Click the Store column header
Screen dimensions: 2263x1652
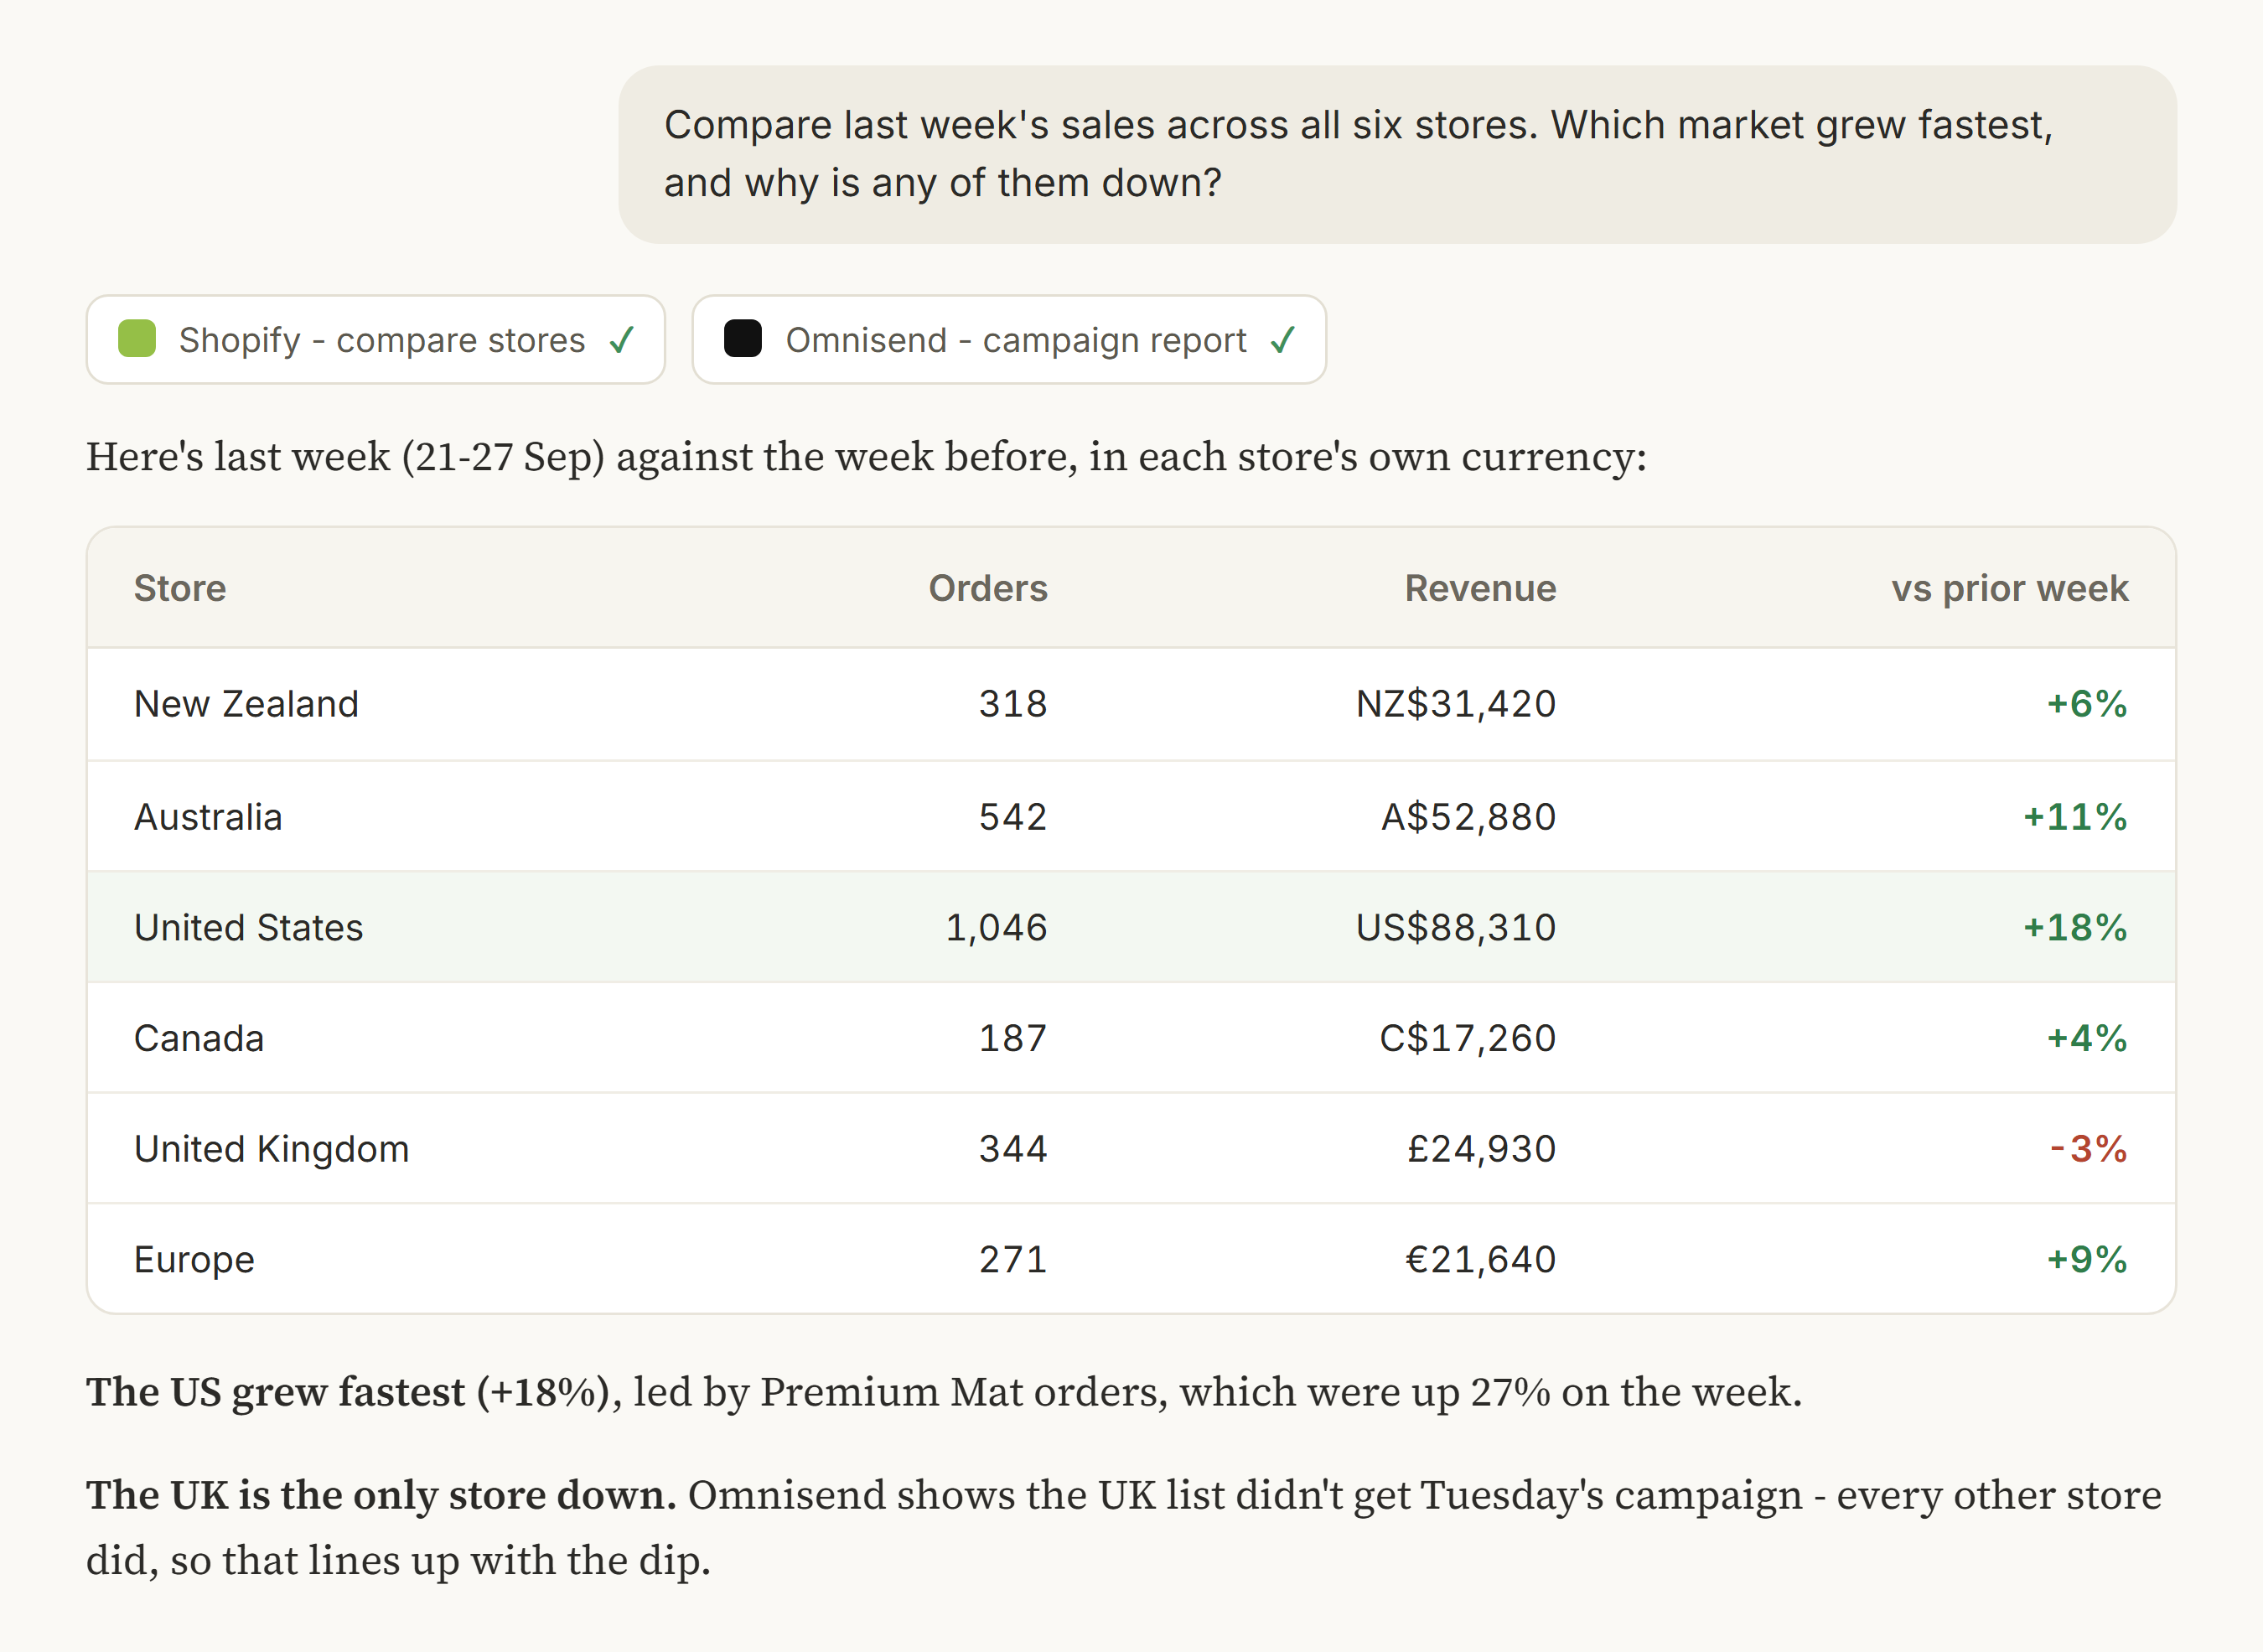[x=180, y=588]
